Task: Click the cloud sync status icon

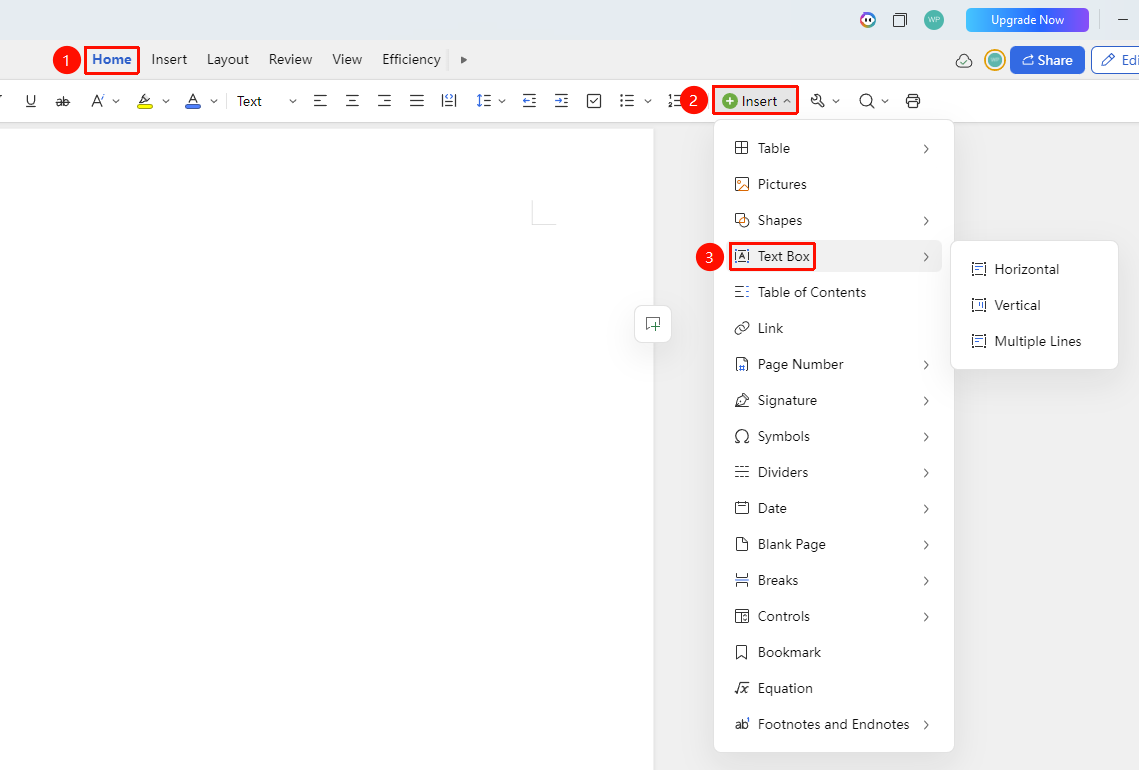Action: click(x=964, y=60)
